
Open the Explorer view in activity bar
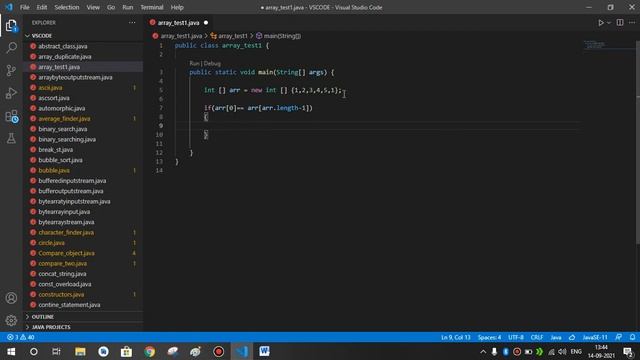tap(11, 26)
